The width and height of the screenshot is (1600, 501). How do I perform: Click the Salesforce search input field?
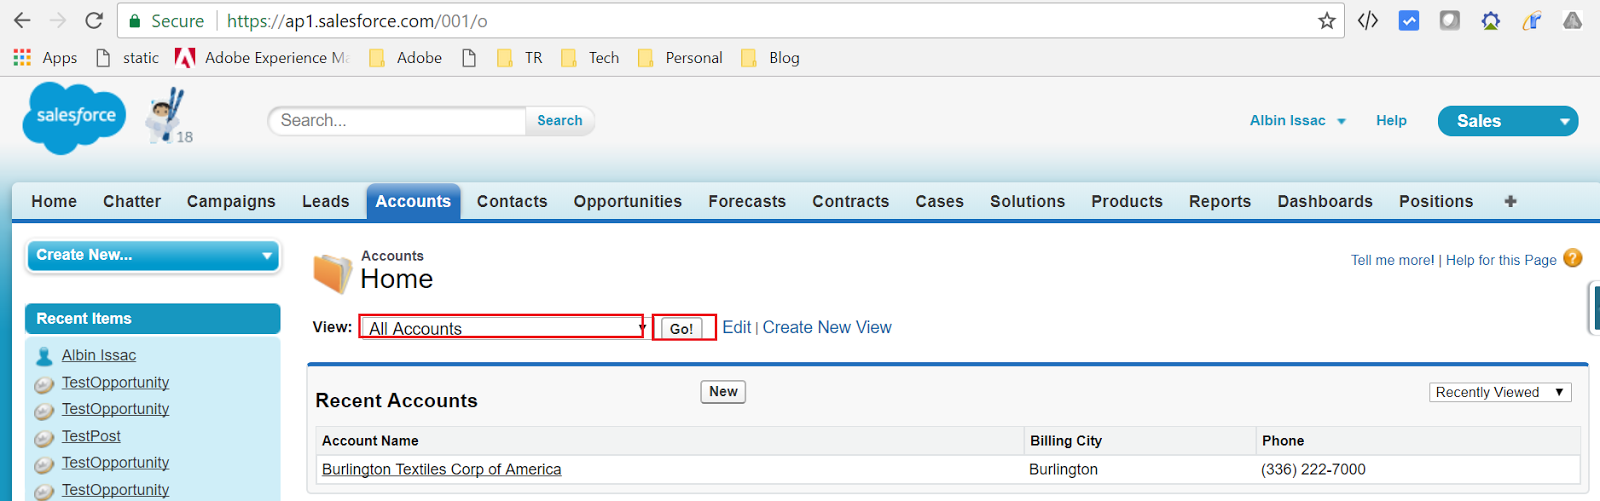(x=398, y=120)
